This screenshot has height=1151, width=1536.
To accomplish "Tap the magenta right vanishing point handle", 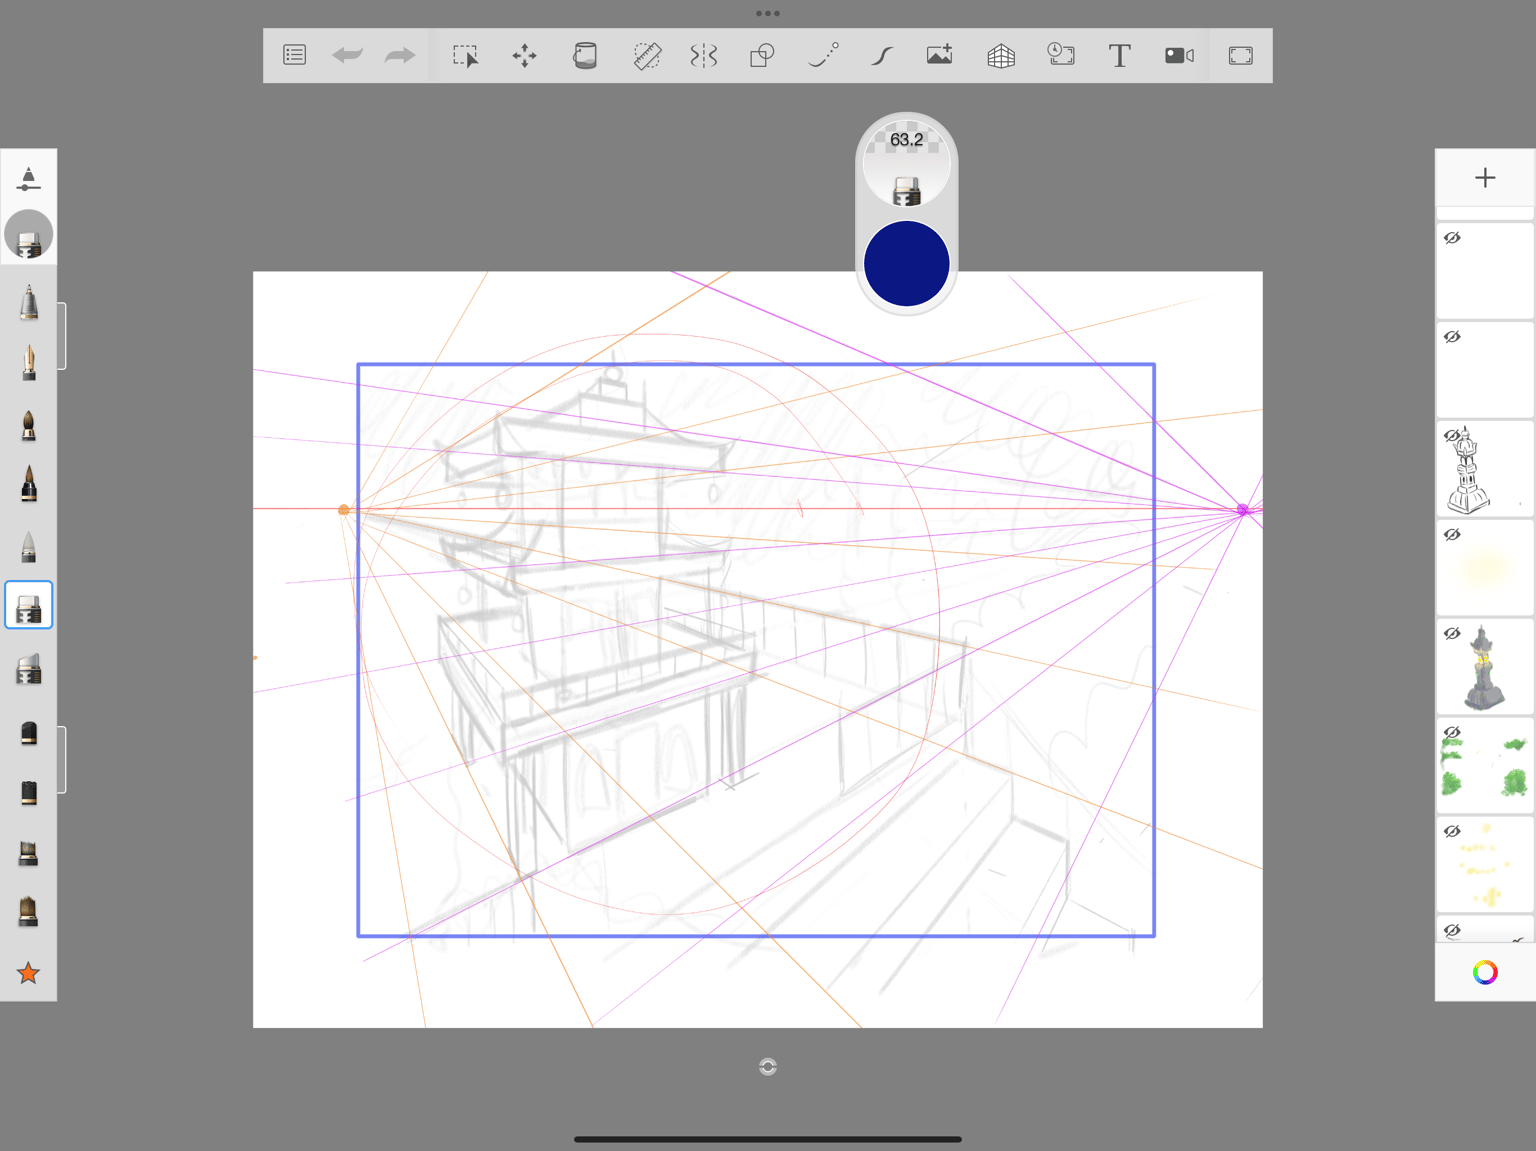I will [1243, 510].
